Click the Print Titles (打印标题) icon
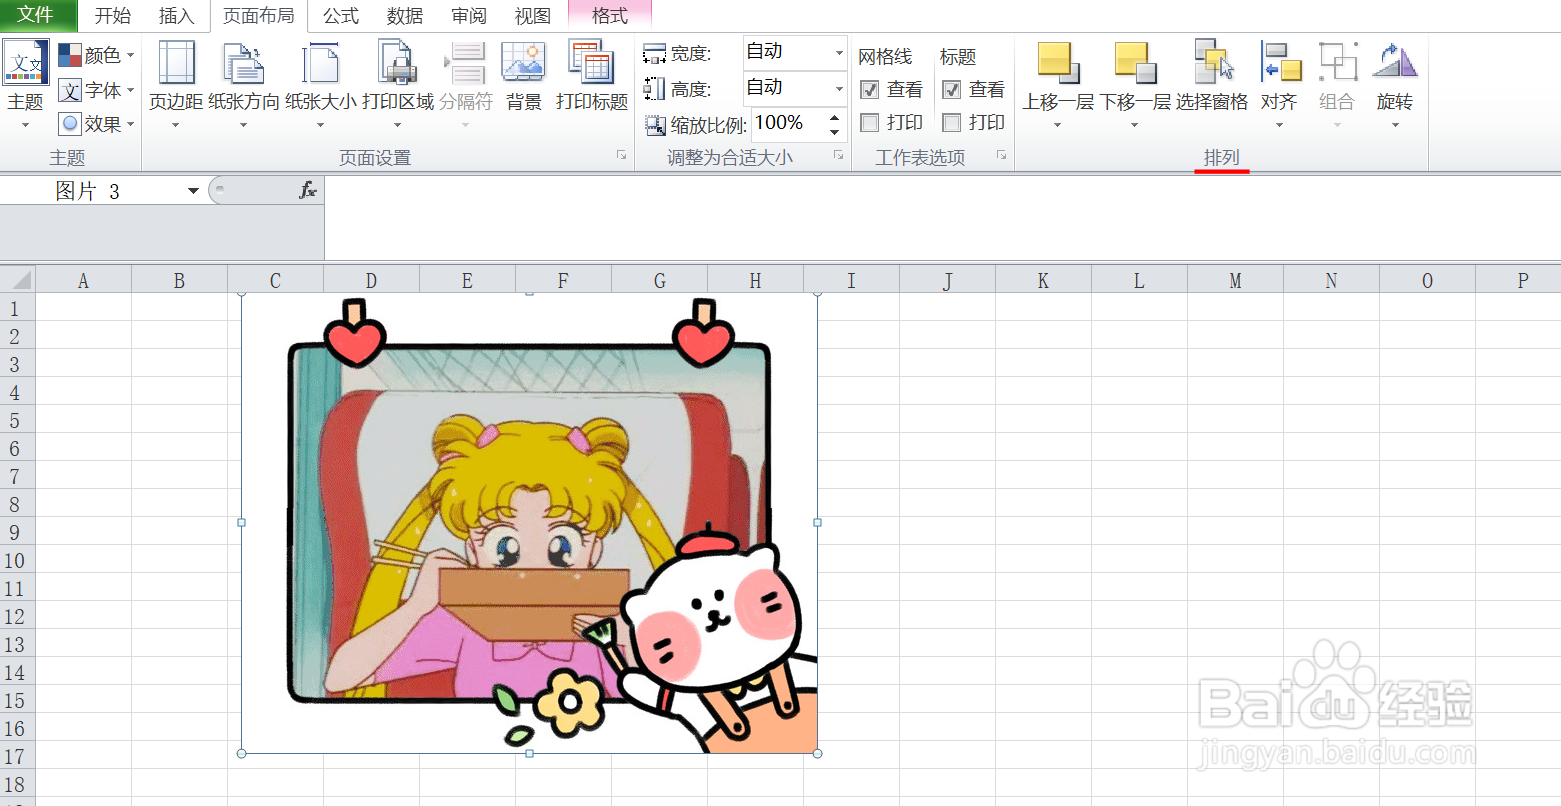The width and height of the screenshot is (1561, 806). click(x=591, y=62)
